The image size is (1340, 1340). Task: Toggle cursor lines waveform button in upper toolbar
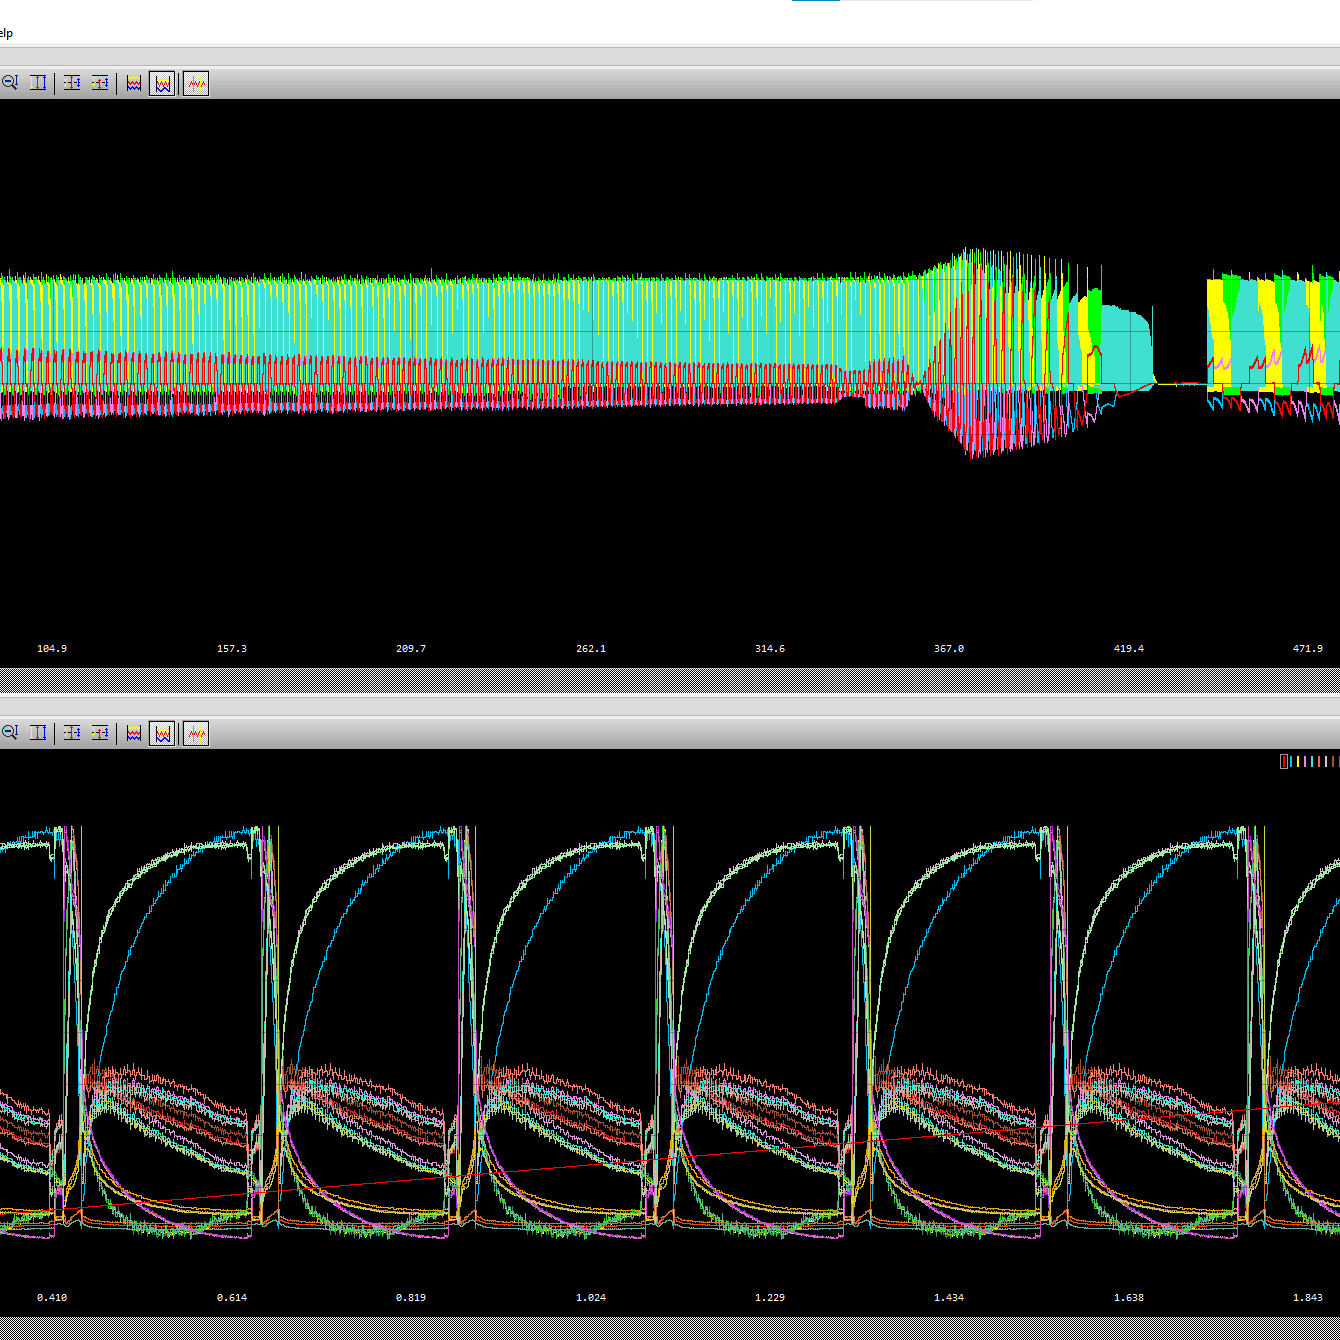point(196,83)
